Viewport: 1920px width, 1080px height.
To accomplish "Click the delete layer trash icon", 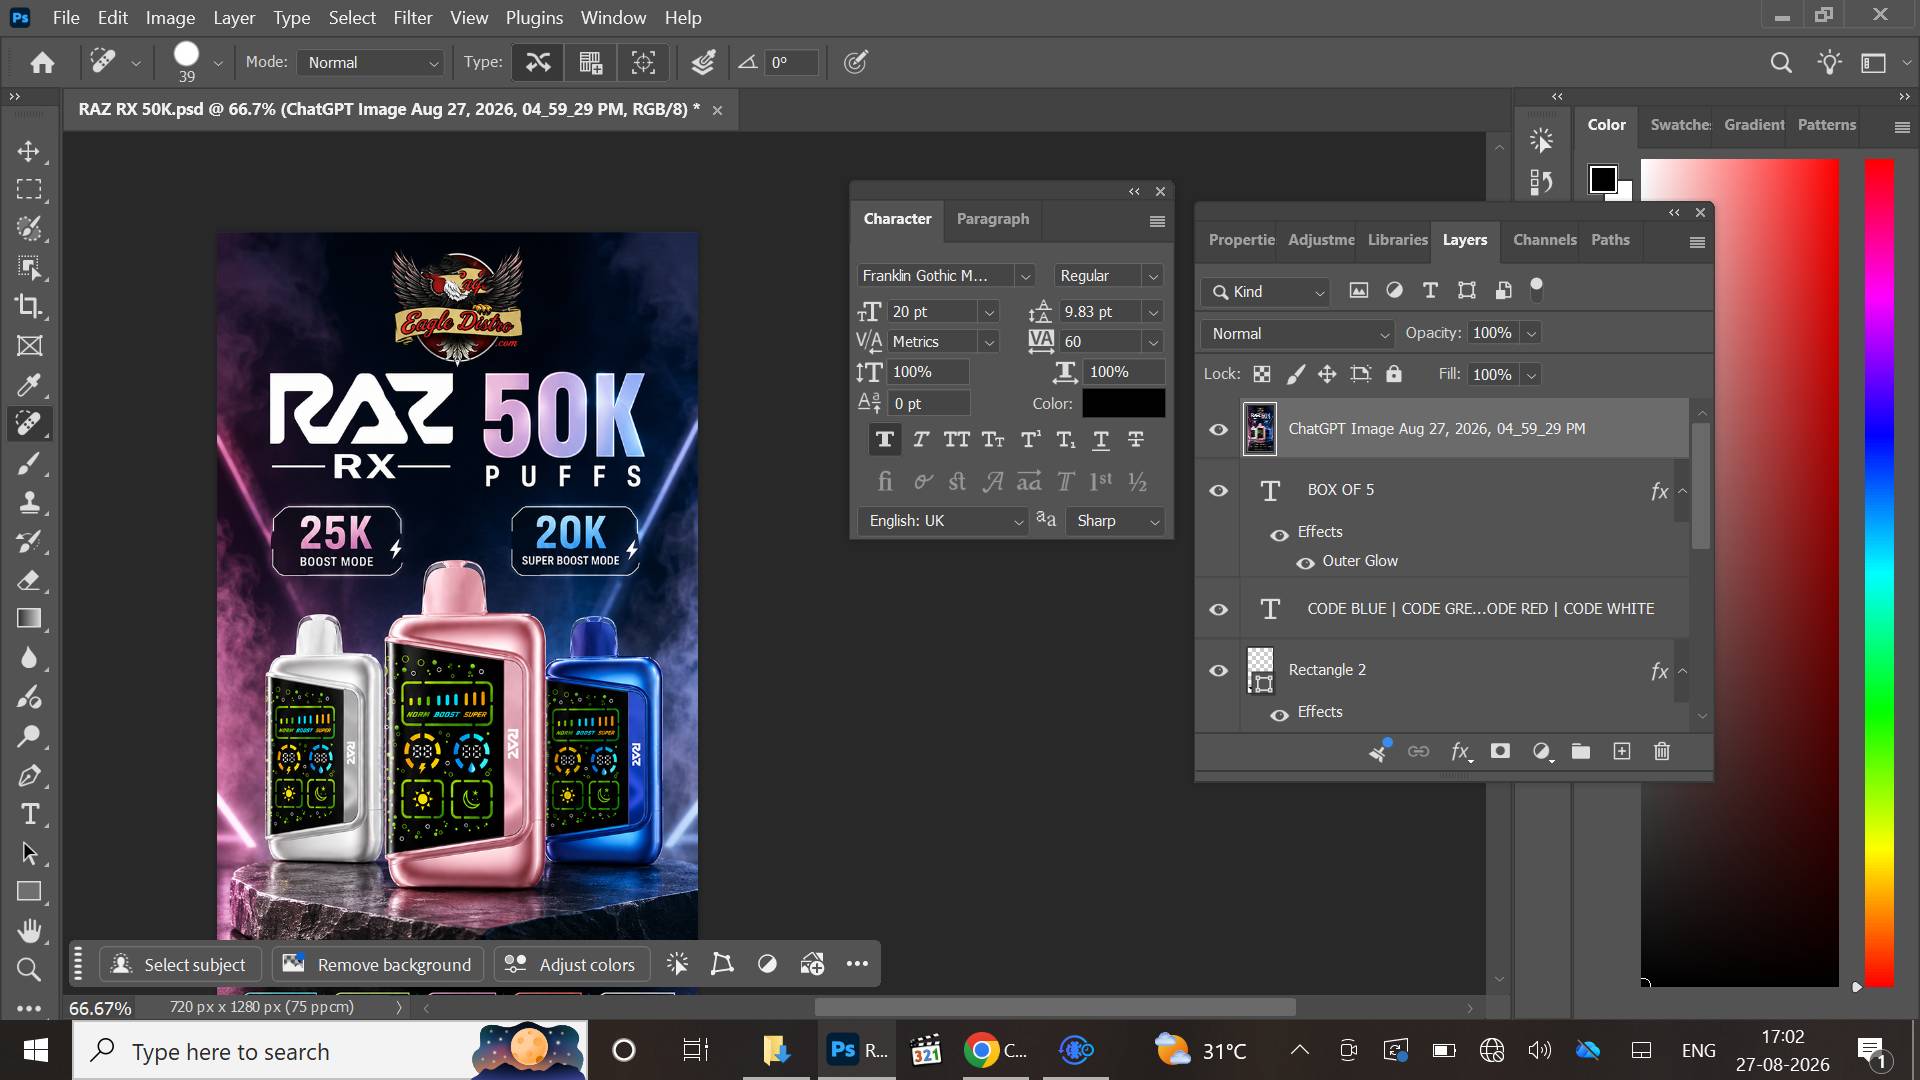I will (1662, 751).
